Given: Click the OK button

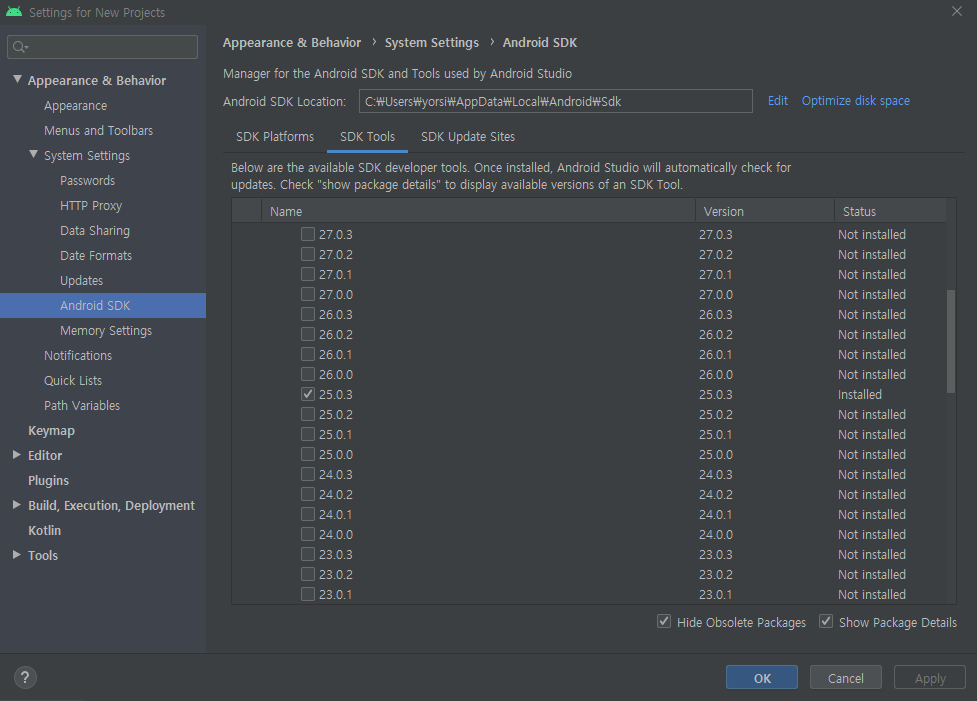Looking at the screenshot, I should point(761,677).
